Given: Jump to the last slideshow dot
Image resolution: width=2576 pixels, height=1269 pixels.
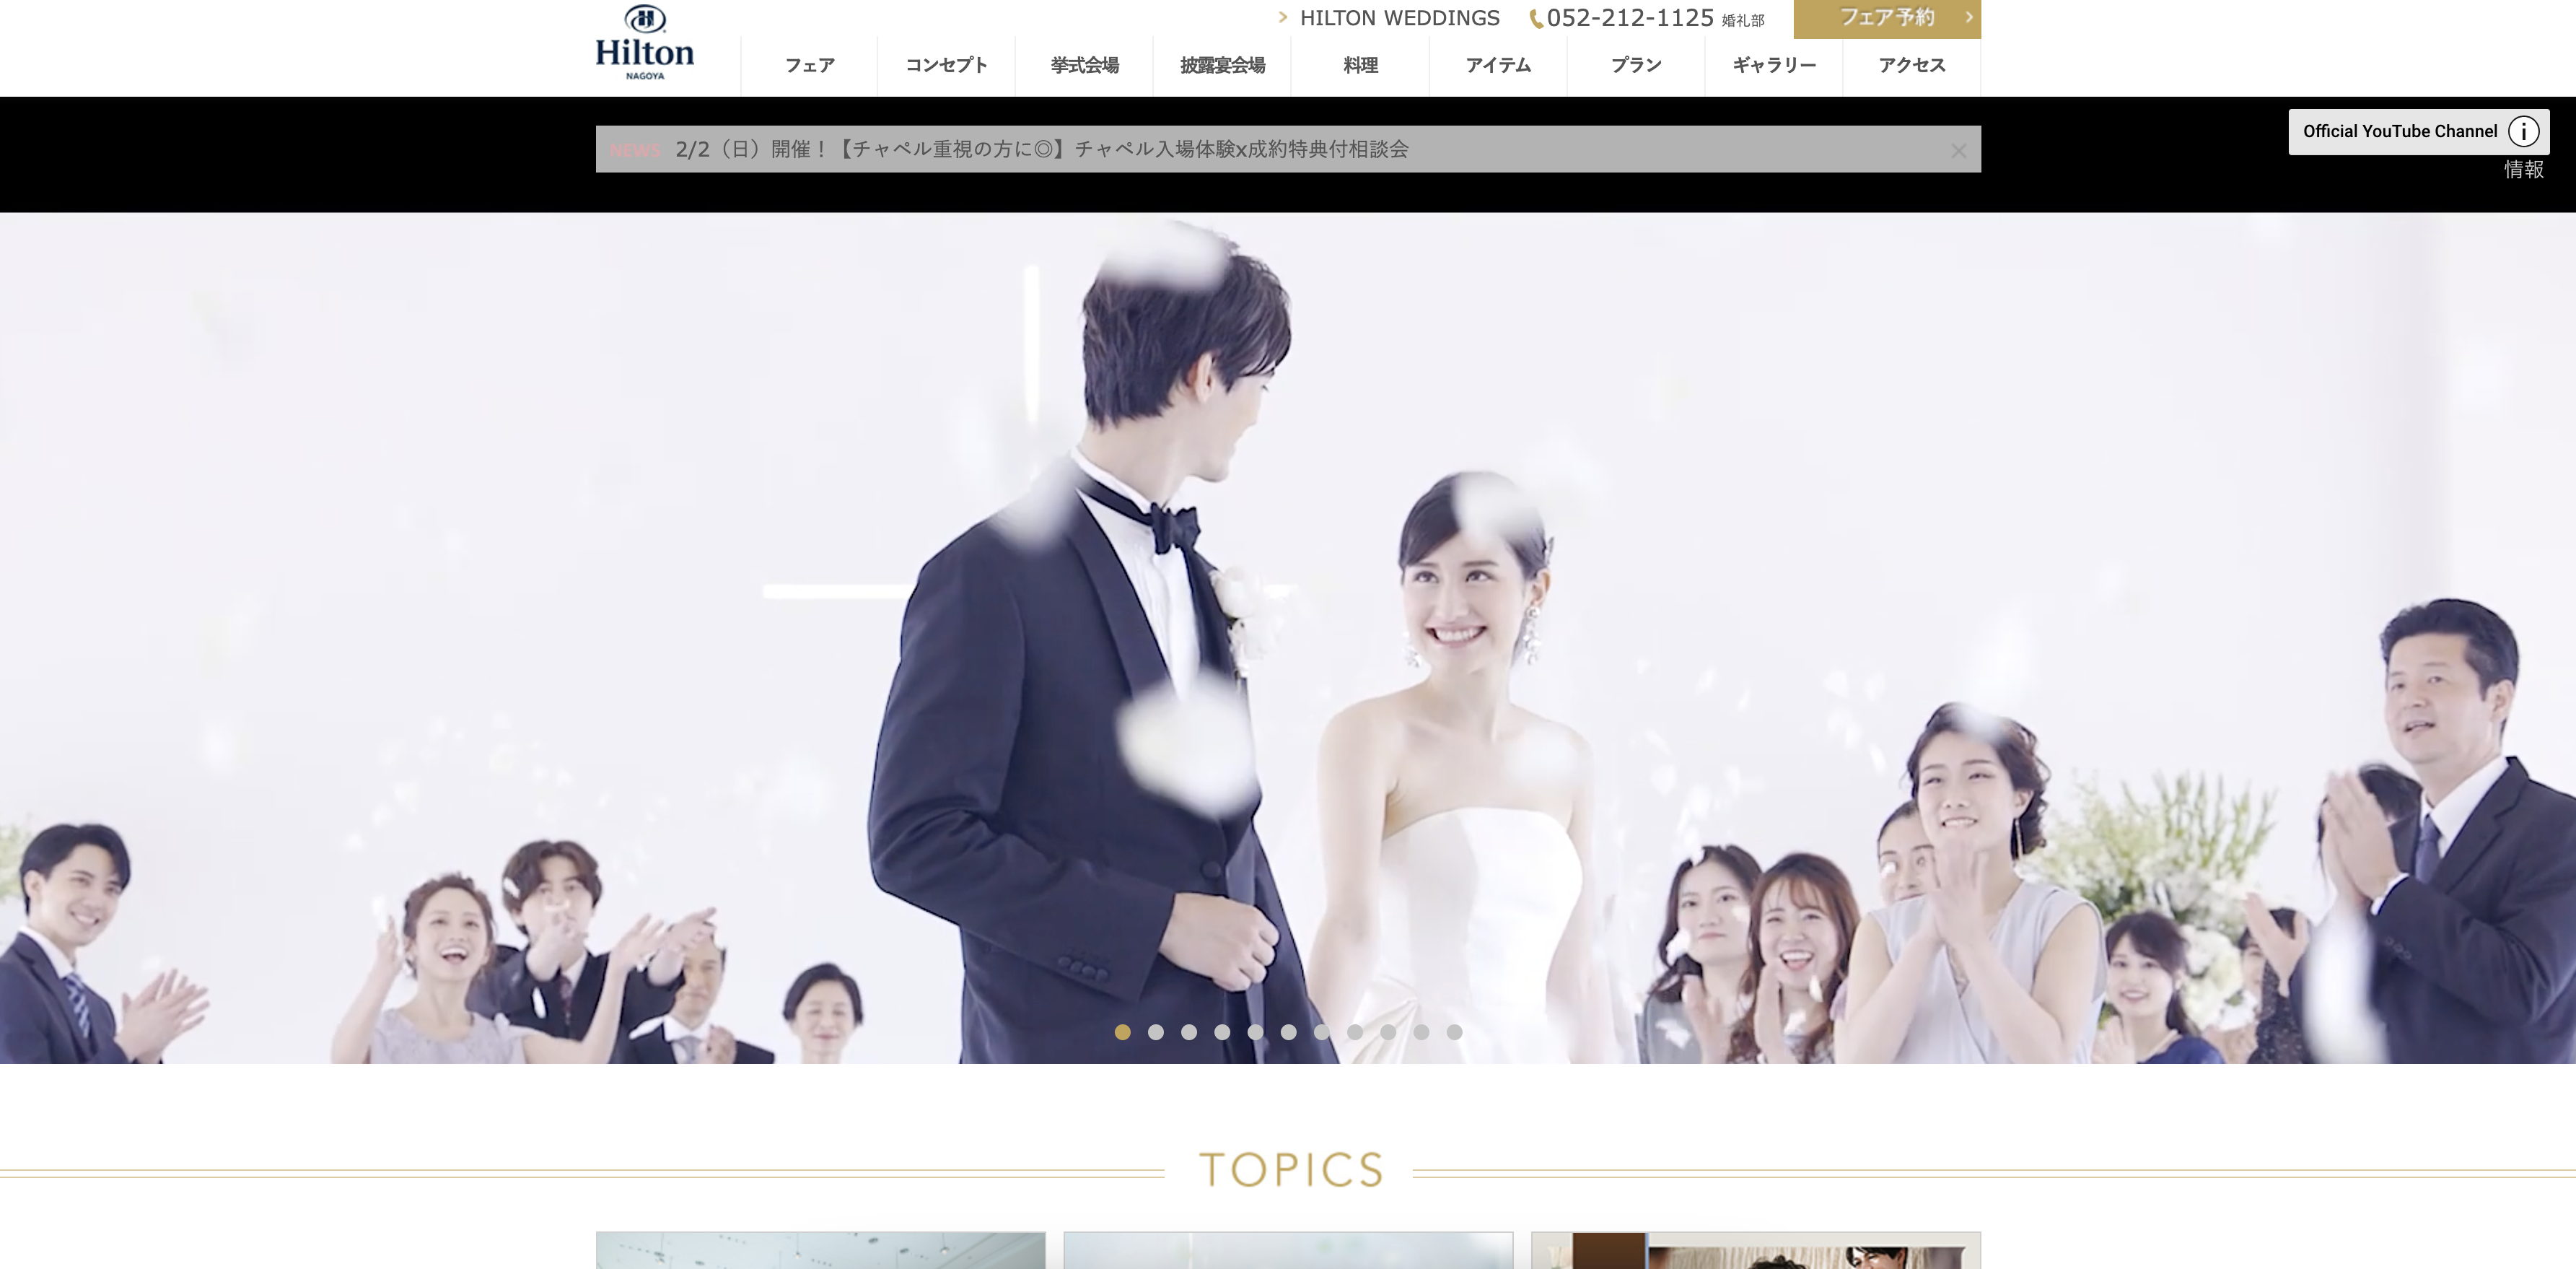Looking at the screenshot, I should coord(1454,1032).
